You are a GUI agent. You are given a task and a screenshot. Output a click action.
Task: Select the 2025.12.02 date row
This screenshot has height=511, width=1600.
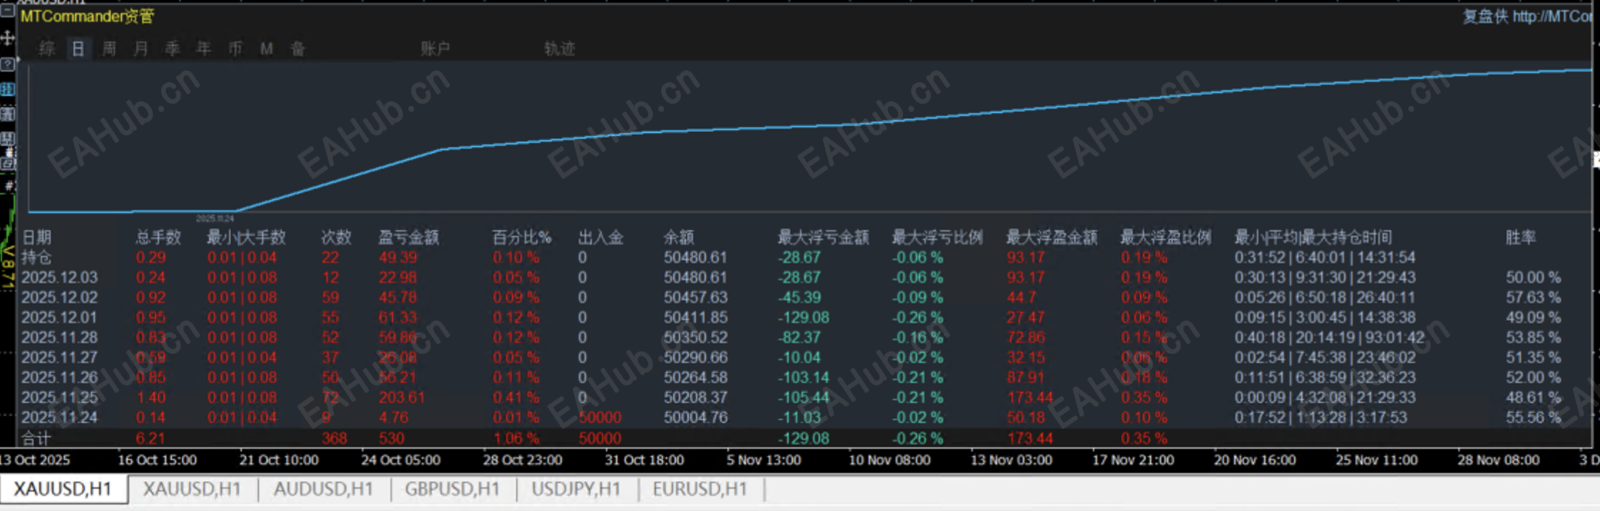pos(60,297)
